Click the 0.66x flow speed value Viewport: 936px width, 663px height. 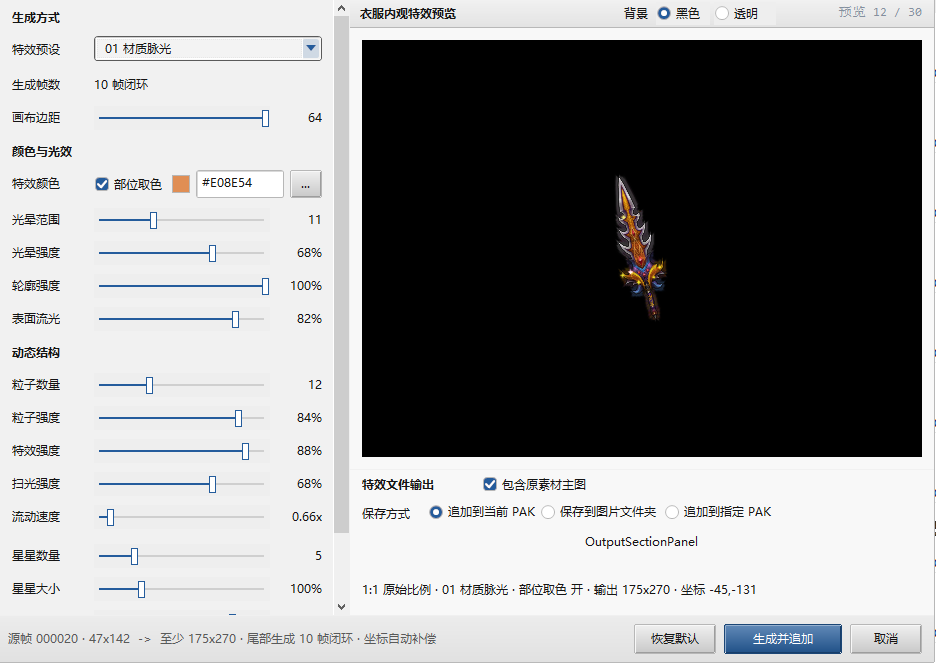coord(307,517)
